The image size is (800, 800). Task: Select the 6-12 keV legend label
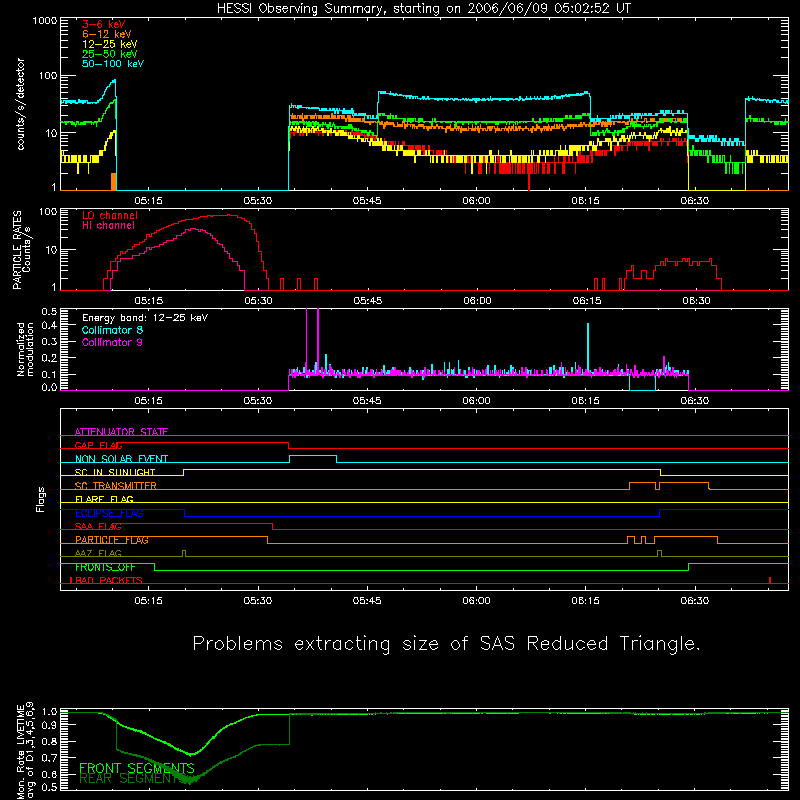click(x=106, y=34)
